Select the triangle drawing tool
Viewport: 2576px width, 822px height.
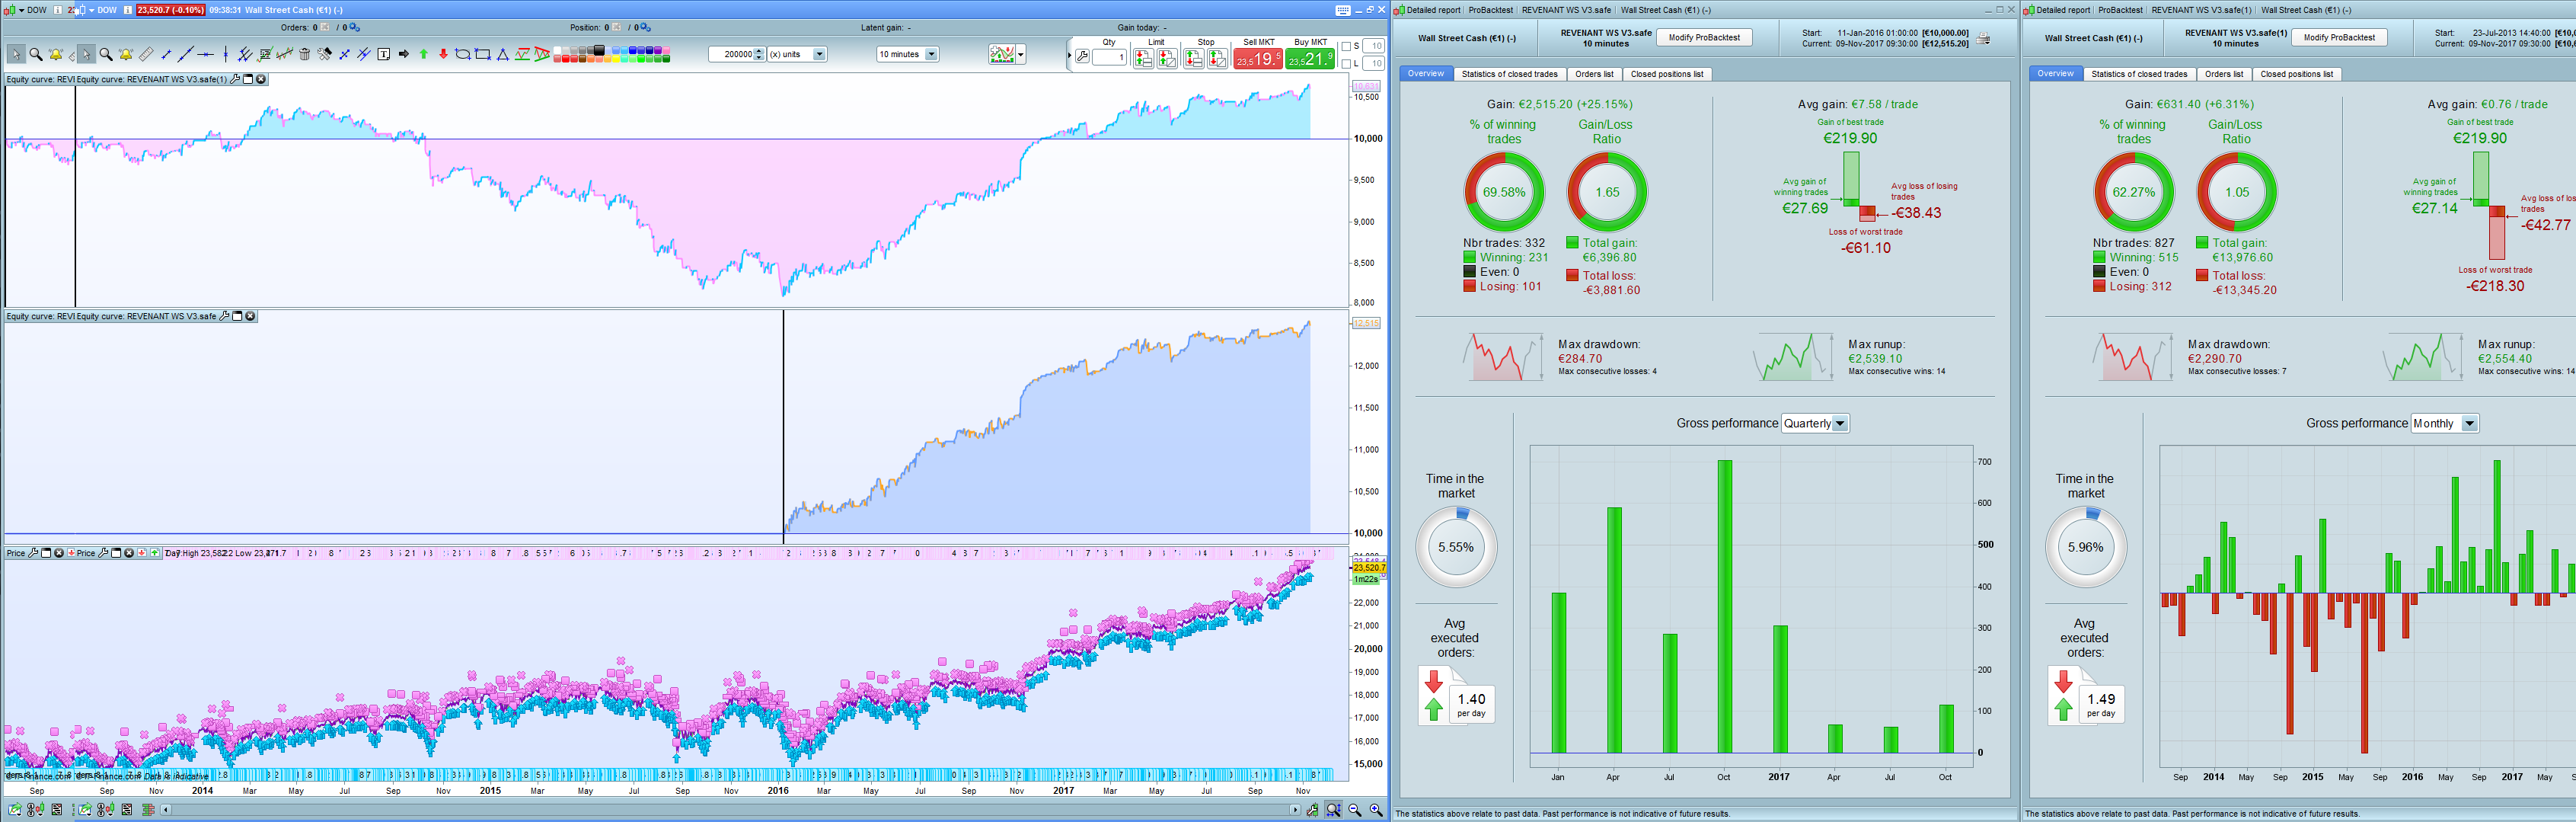[x=503, y=54]
